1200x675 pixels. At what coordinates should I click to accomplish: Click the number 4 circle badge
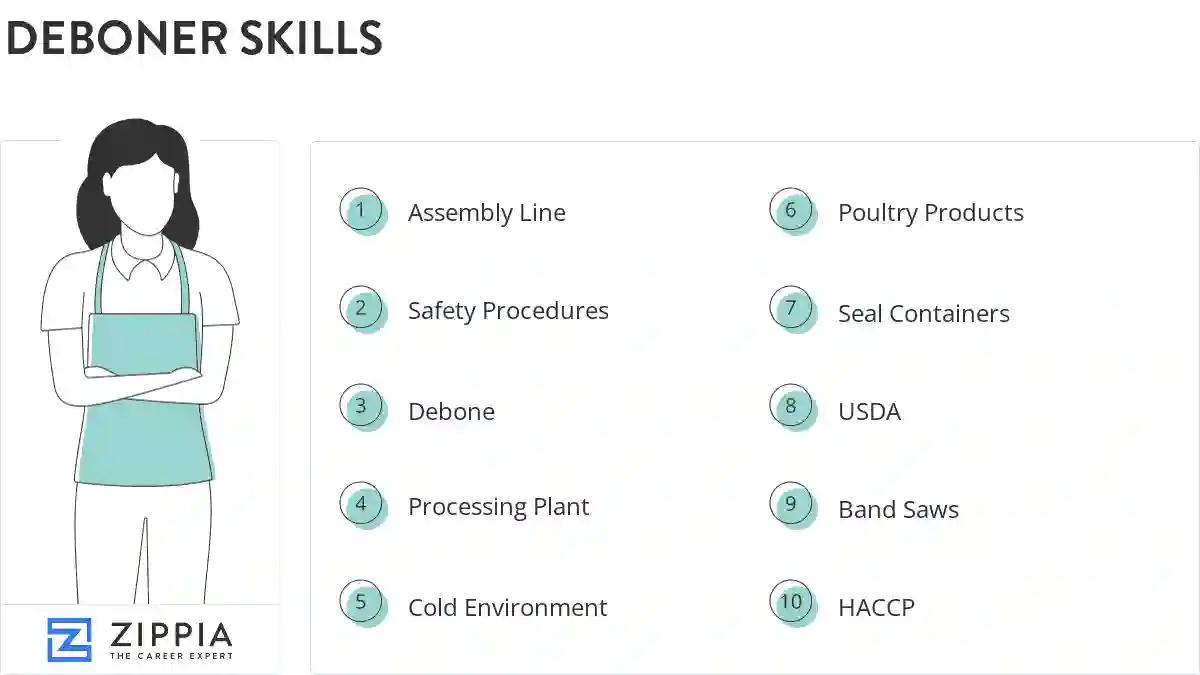click(x=362, y=505)
